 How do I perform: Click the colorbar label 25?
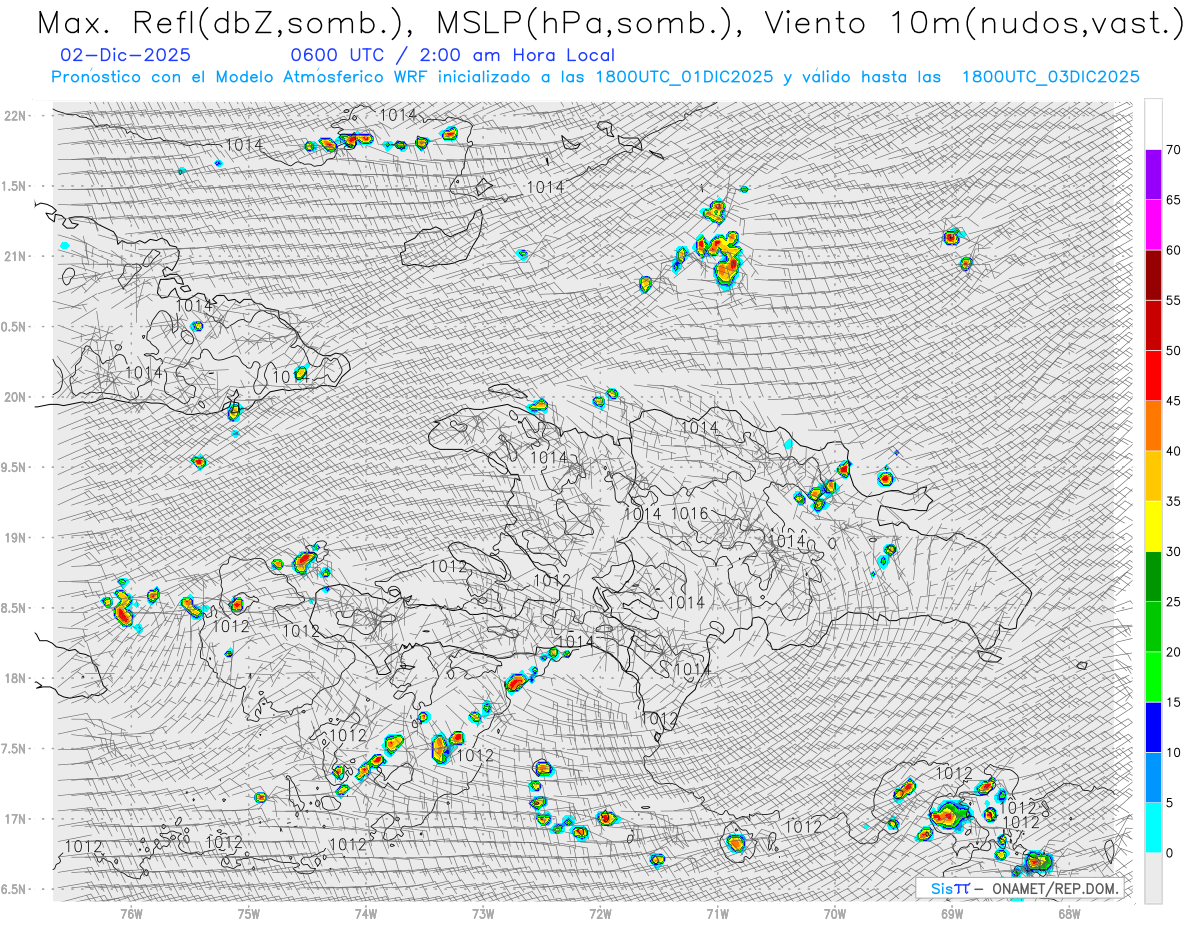[1173, 602]
